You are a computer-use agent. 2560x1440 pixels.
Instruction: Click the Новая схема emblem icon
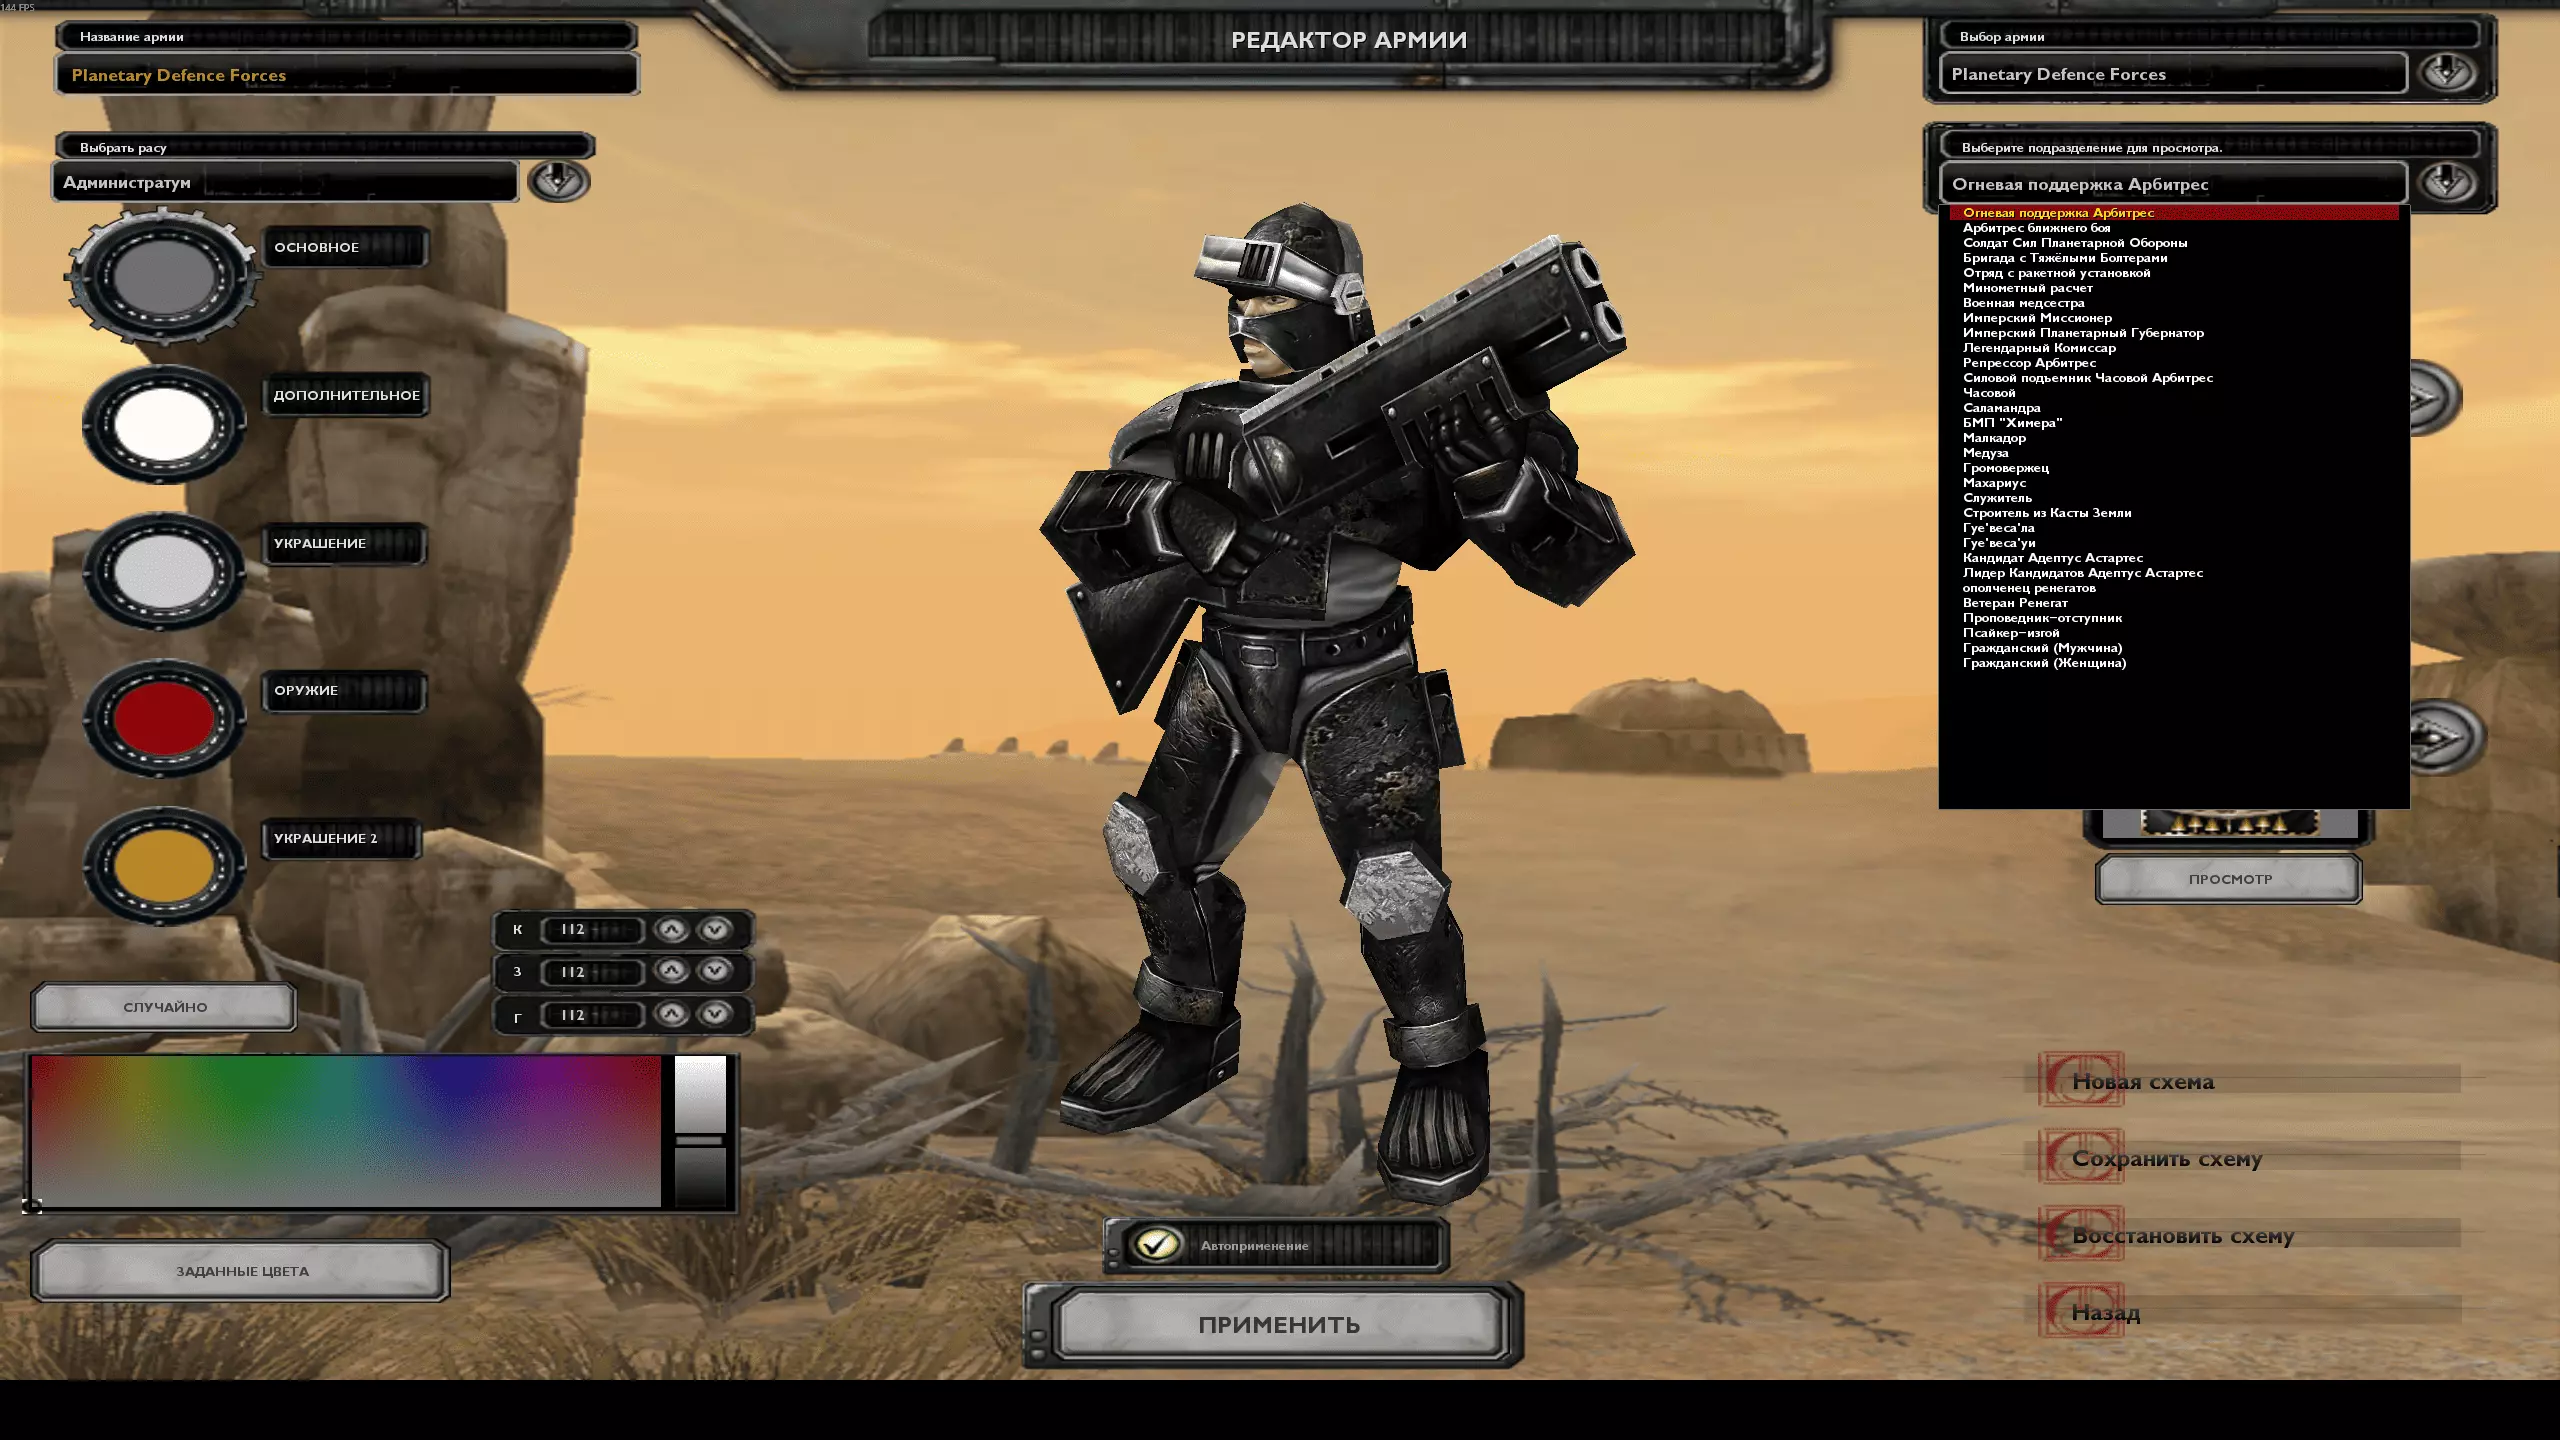pyautogui.click(x=2082, y=1080)
